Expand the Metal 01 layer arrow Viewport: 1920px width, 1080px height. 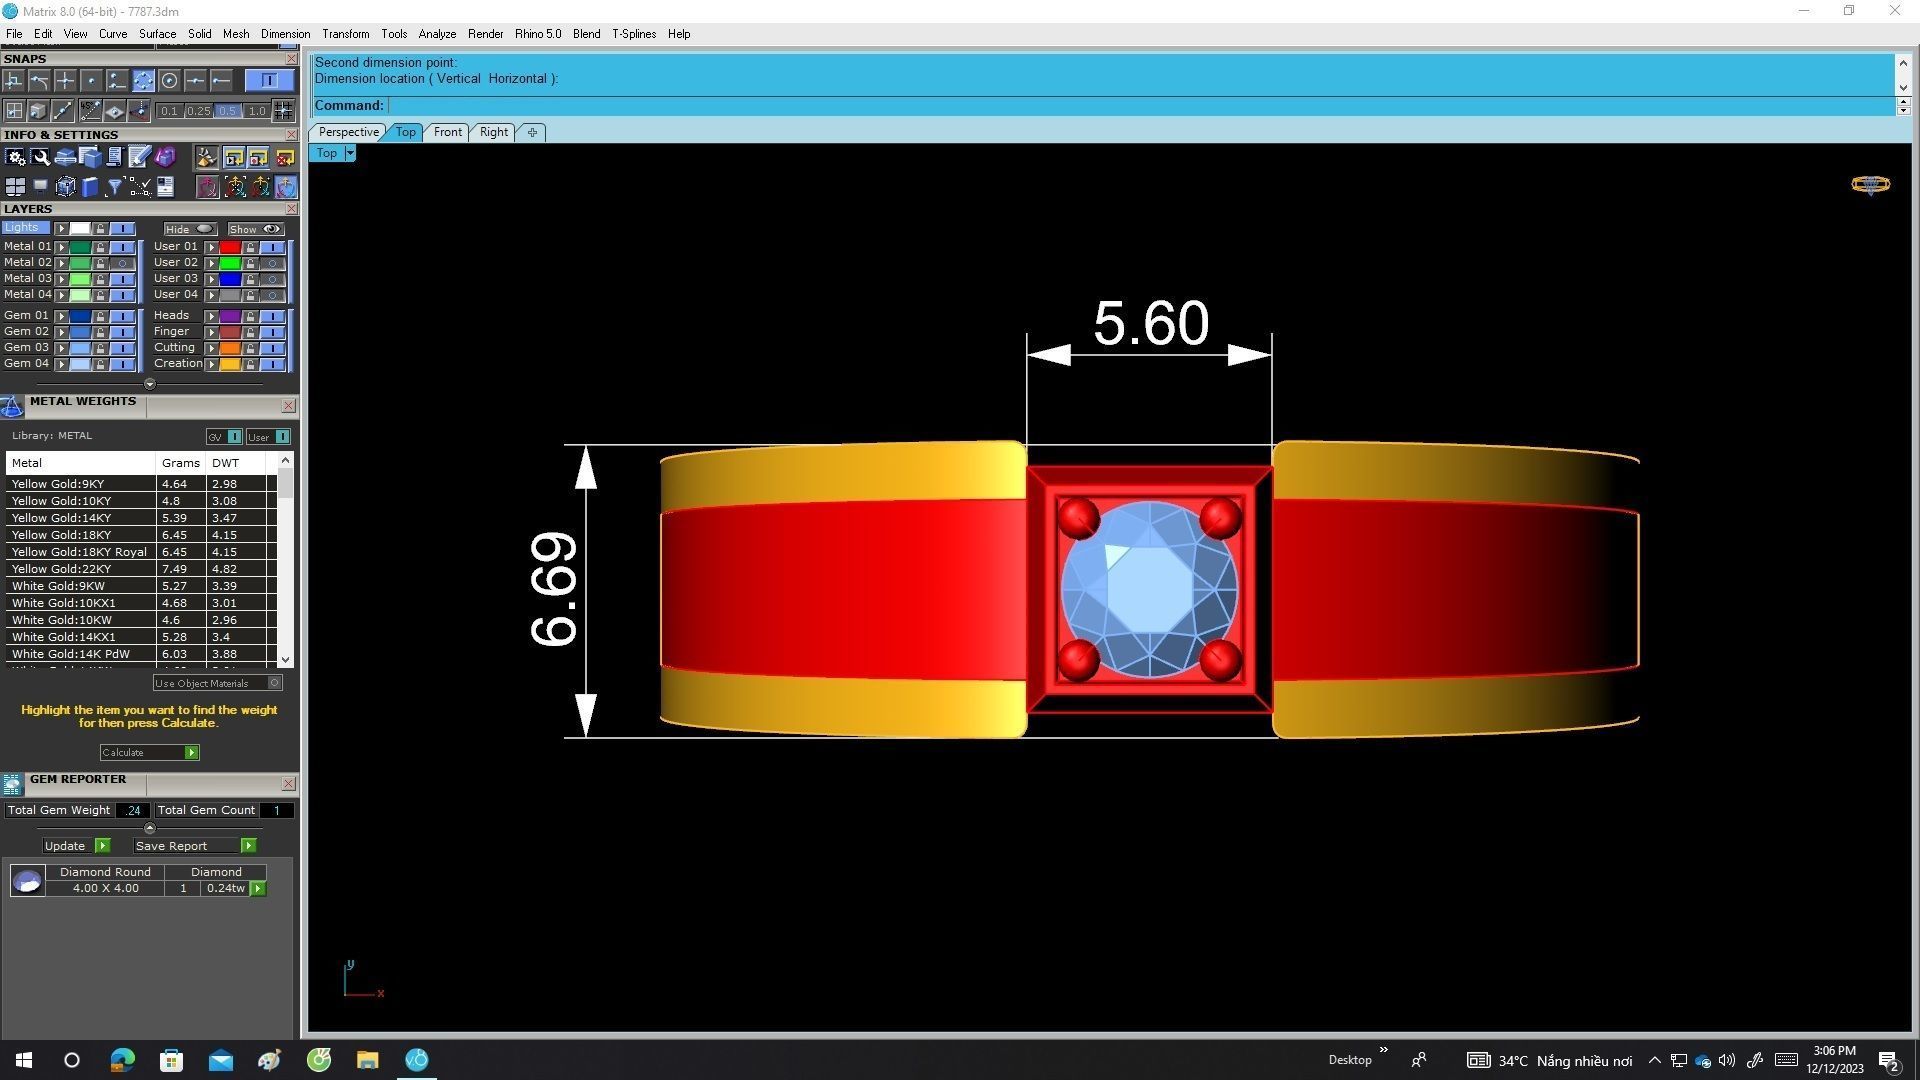coord(61,247)
